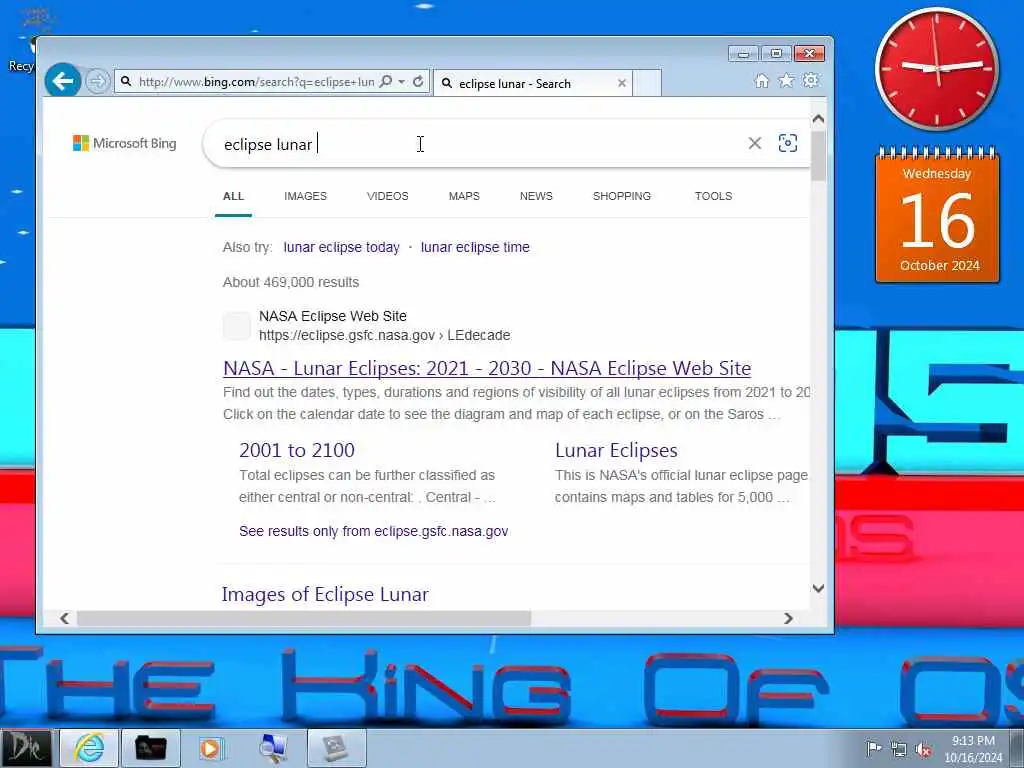Open 'Images of Eclipse Lunar' heading

tap(325, 594)
